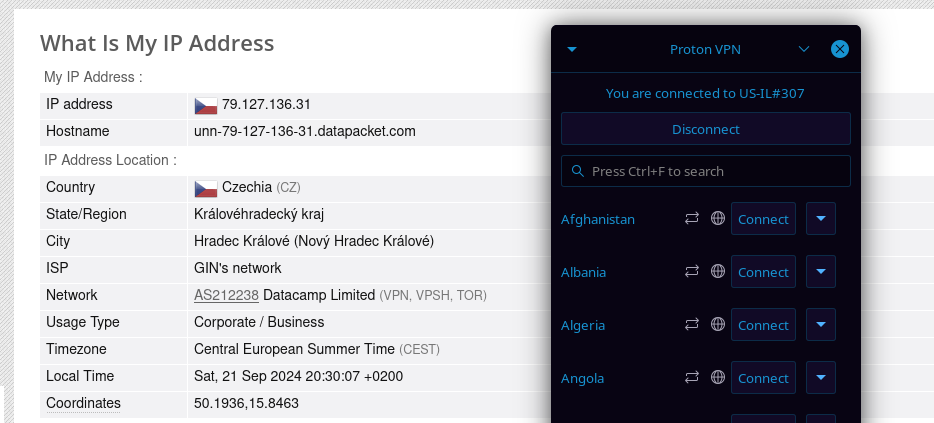Expand the chevron next to Proton VPN title
This screenshot has height=423, width=934.
[x=804, y=49]
